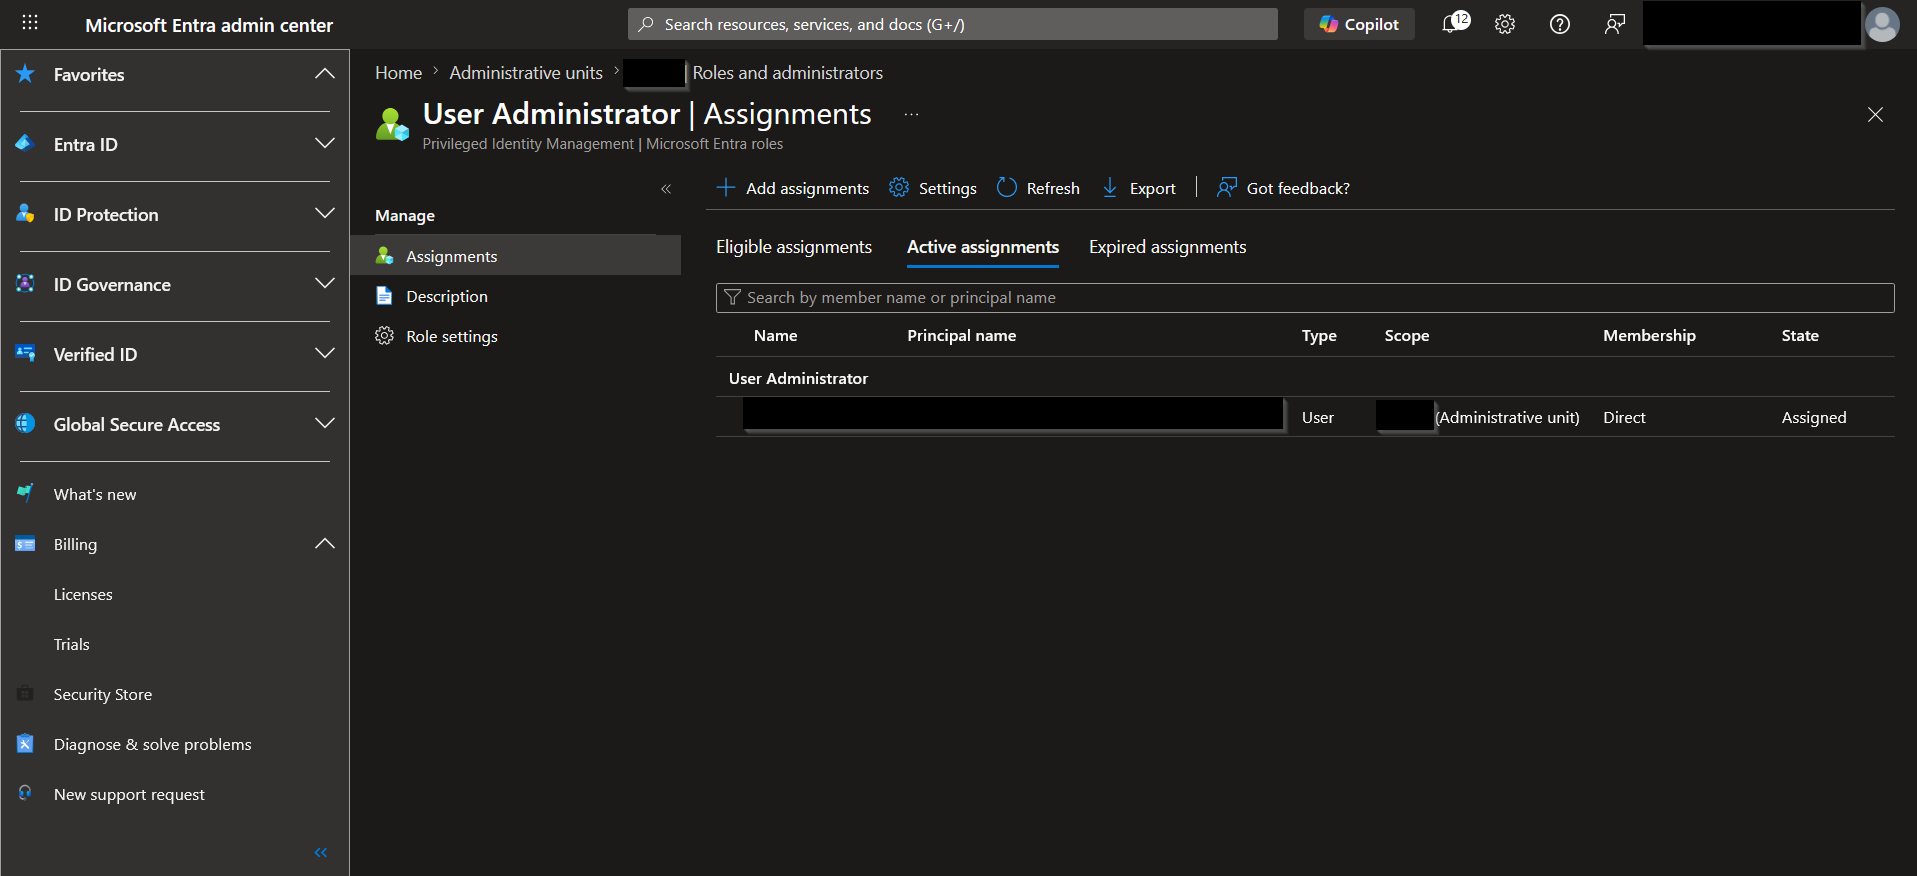
Task: Select Assignments in the Manage menu
Action: 516,256
